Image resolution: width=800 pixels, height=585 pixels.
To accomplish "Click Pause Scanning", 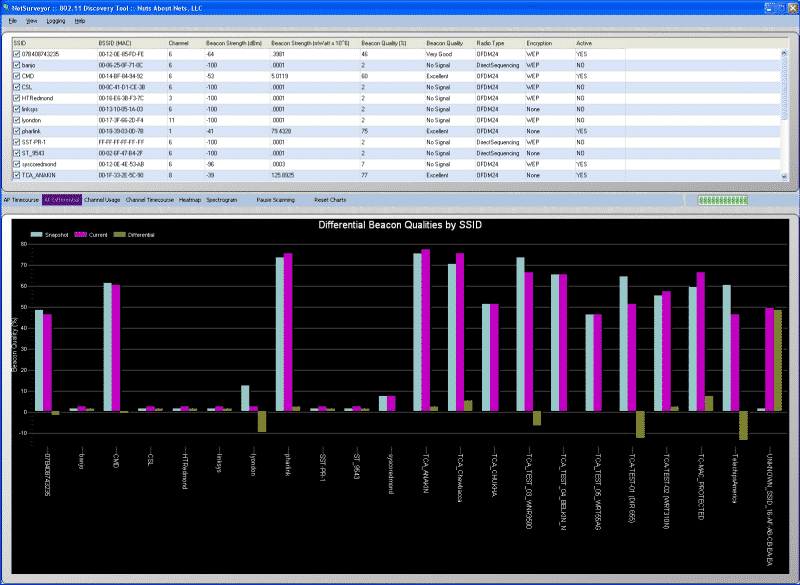I will point(276,200).
